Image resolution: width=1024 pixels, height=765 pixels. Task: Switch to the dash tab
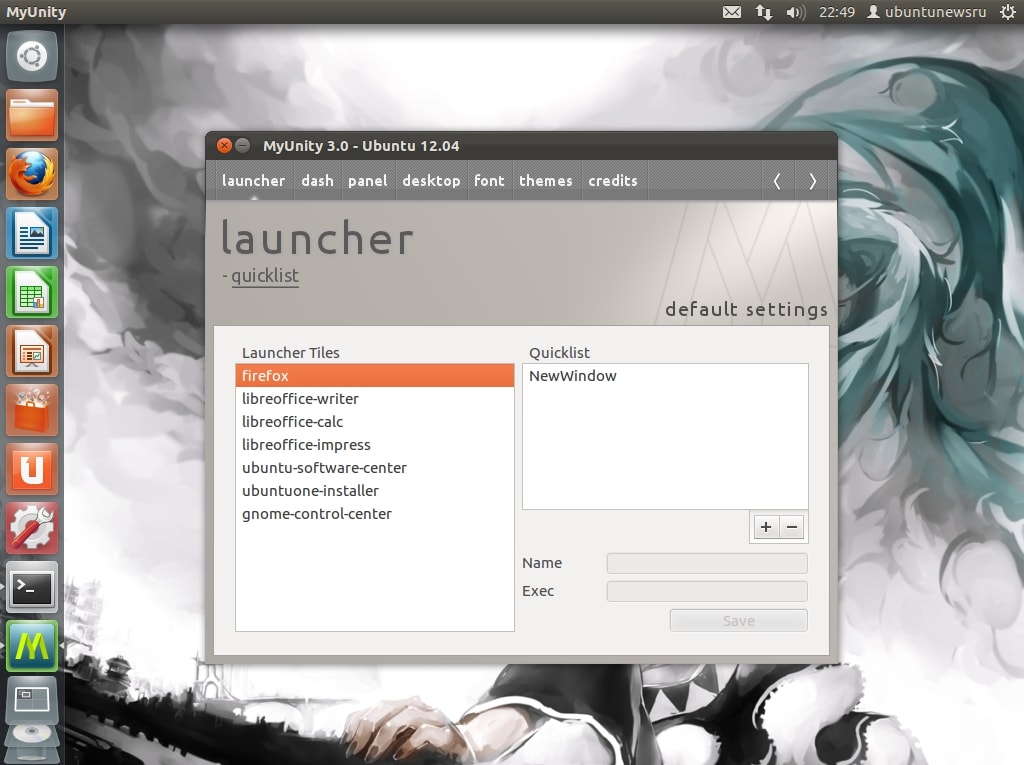317,181
